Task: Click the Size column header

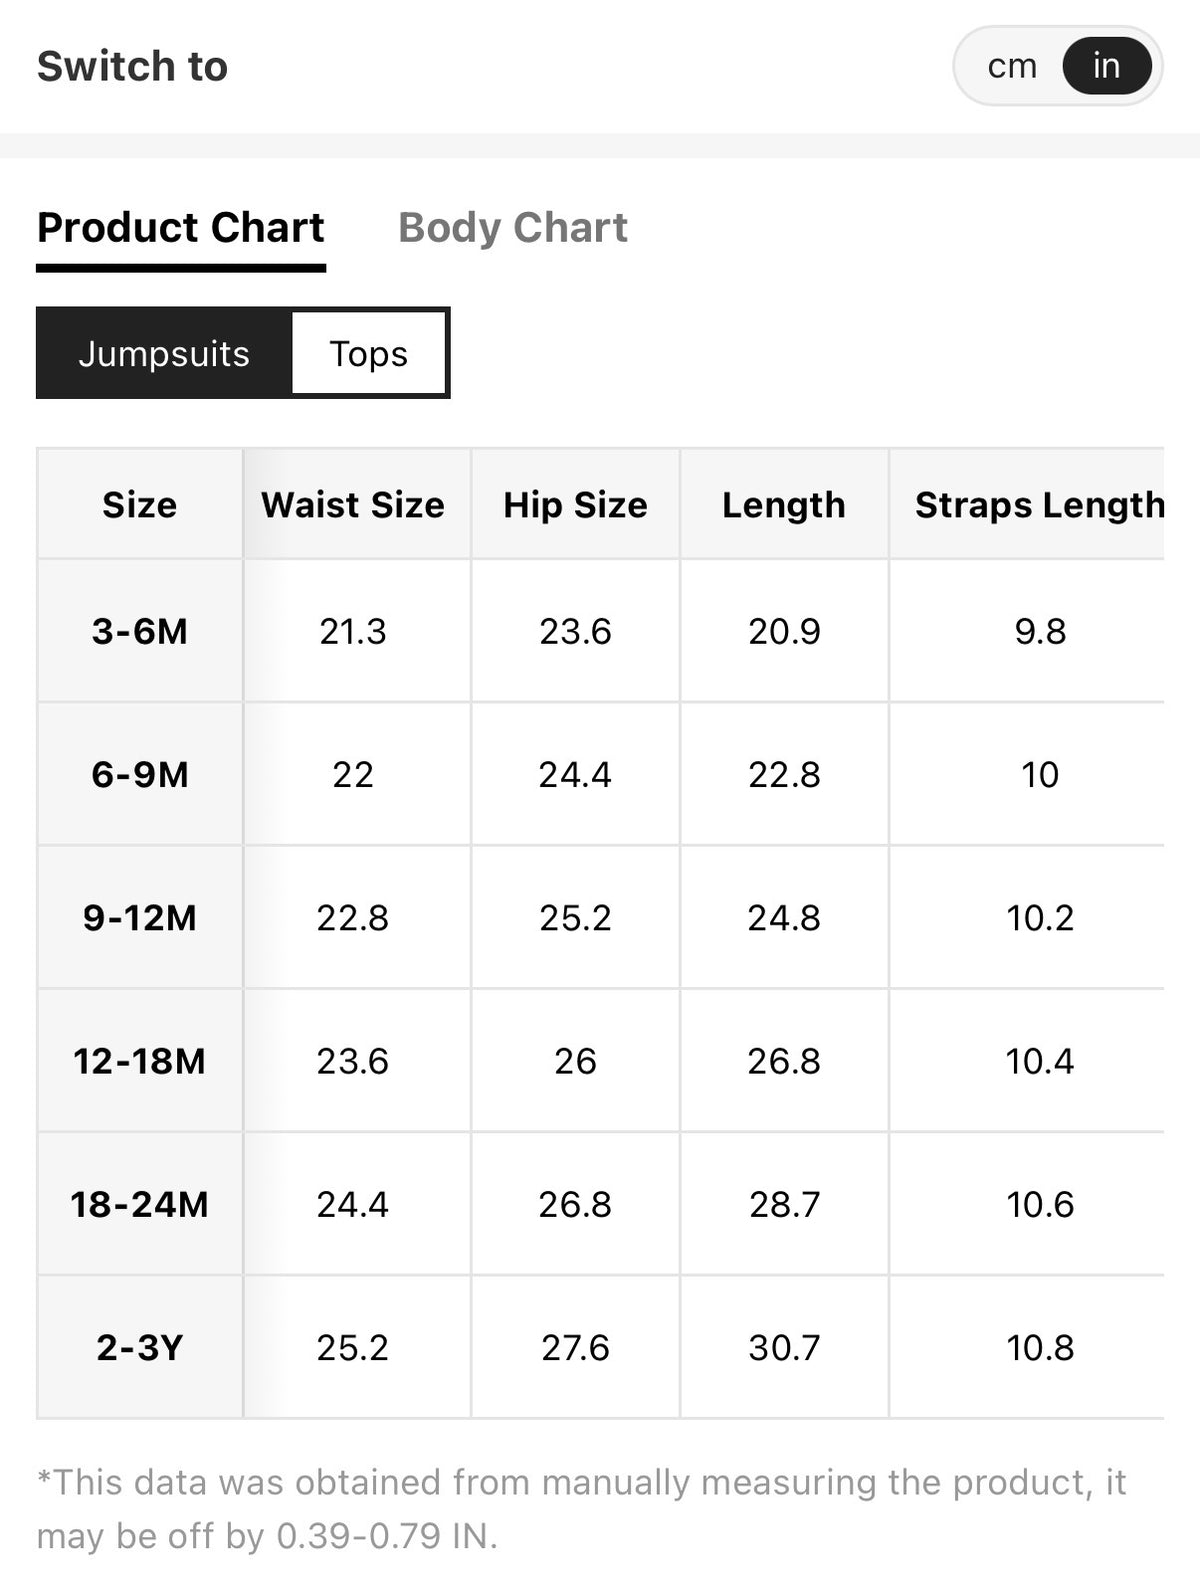Action: click(140, 504)
